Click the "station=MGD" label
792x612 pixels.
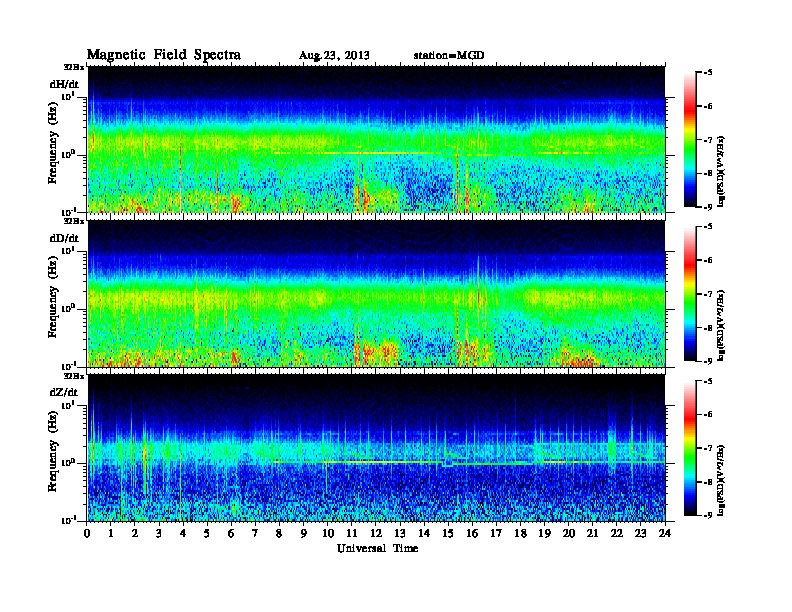(x=449, y=55)
